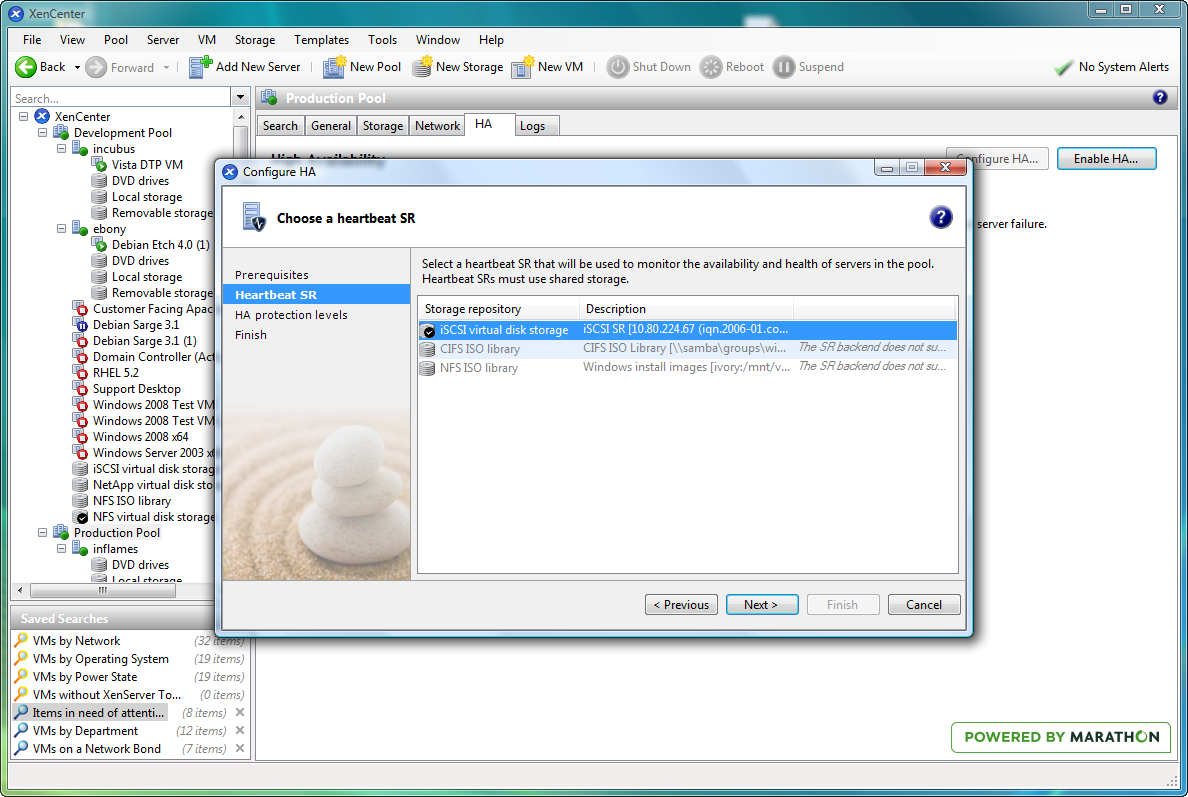Click the < Previous button in the wizard
This screenshot has height=797, width=1188.
681,605
